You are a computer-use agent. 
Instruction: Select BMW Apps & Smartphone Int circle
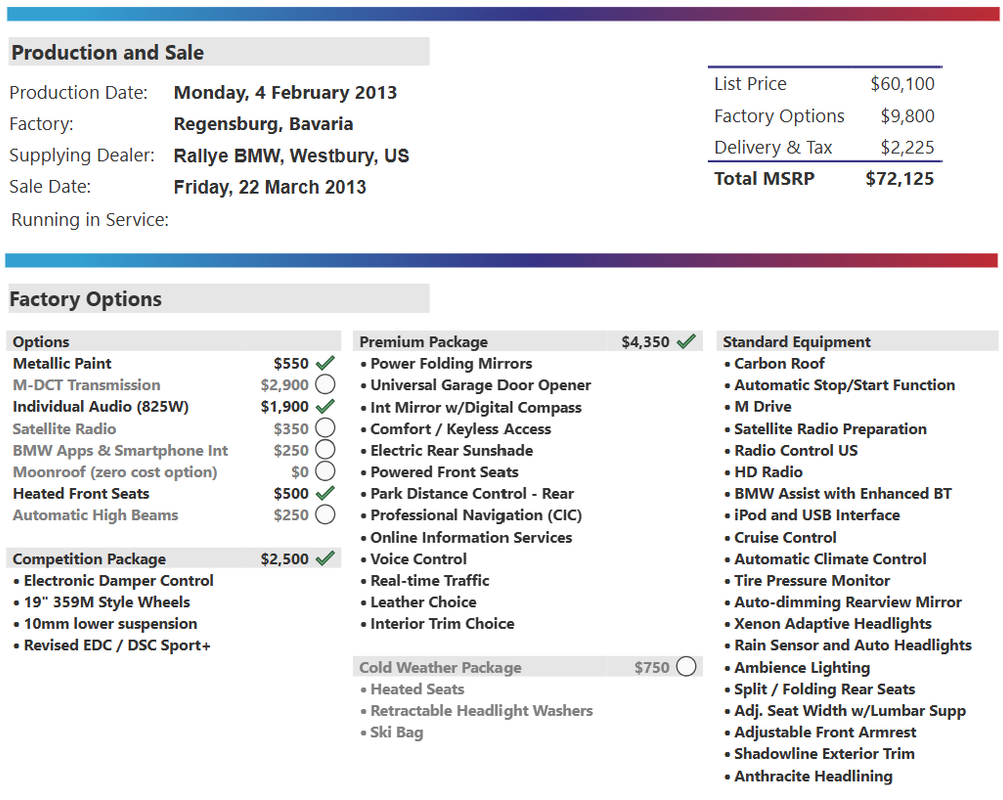[326, 450]
